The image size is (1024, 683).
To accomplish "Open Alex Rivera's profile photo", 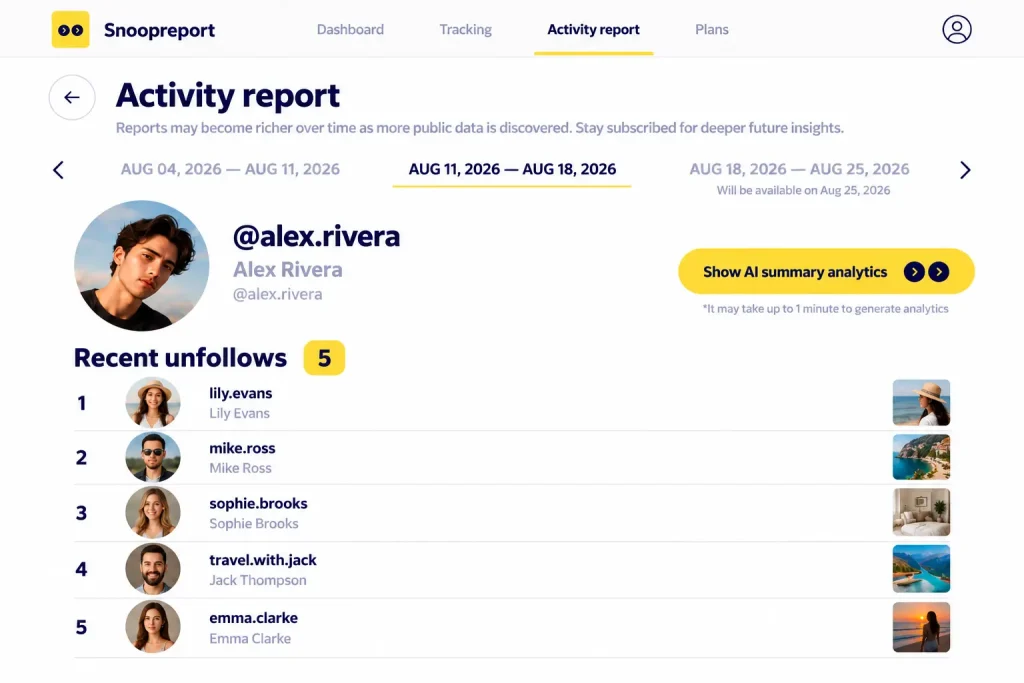I will [142, 265].
